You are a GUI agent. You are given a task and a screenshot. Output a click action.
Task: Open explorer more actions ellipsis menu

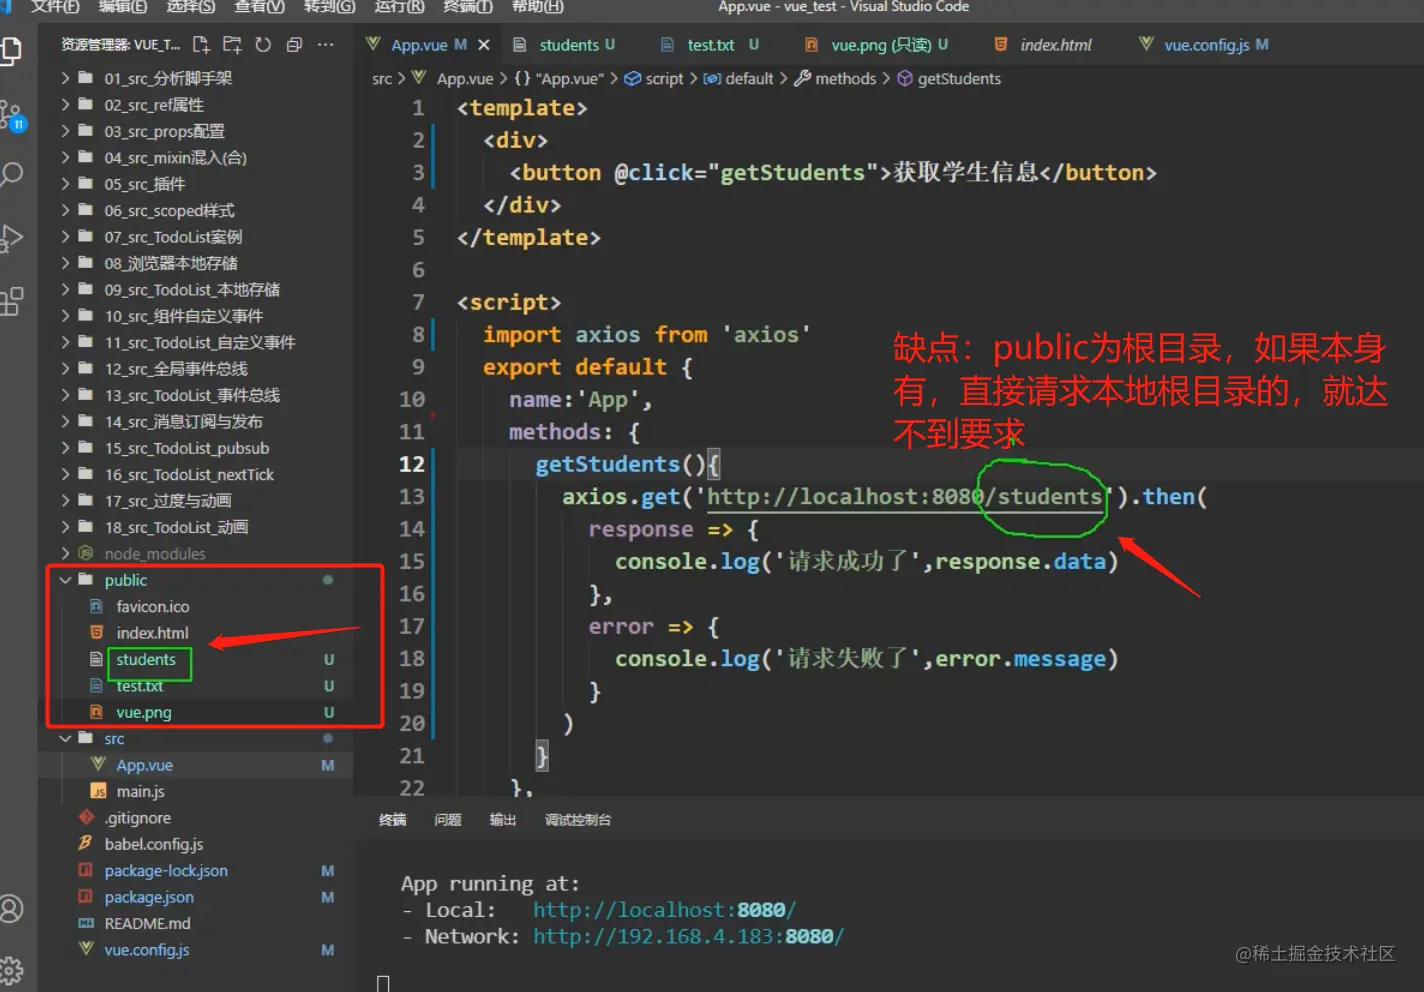click(x=325, y=45)
